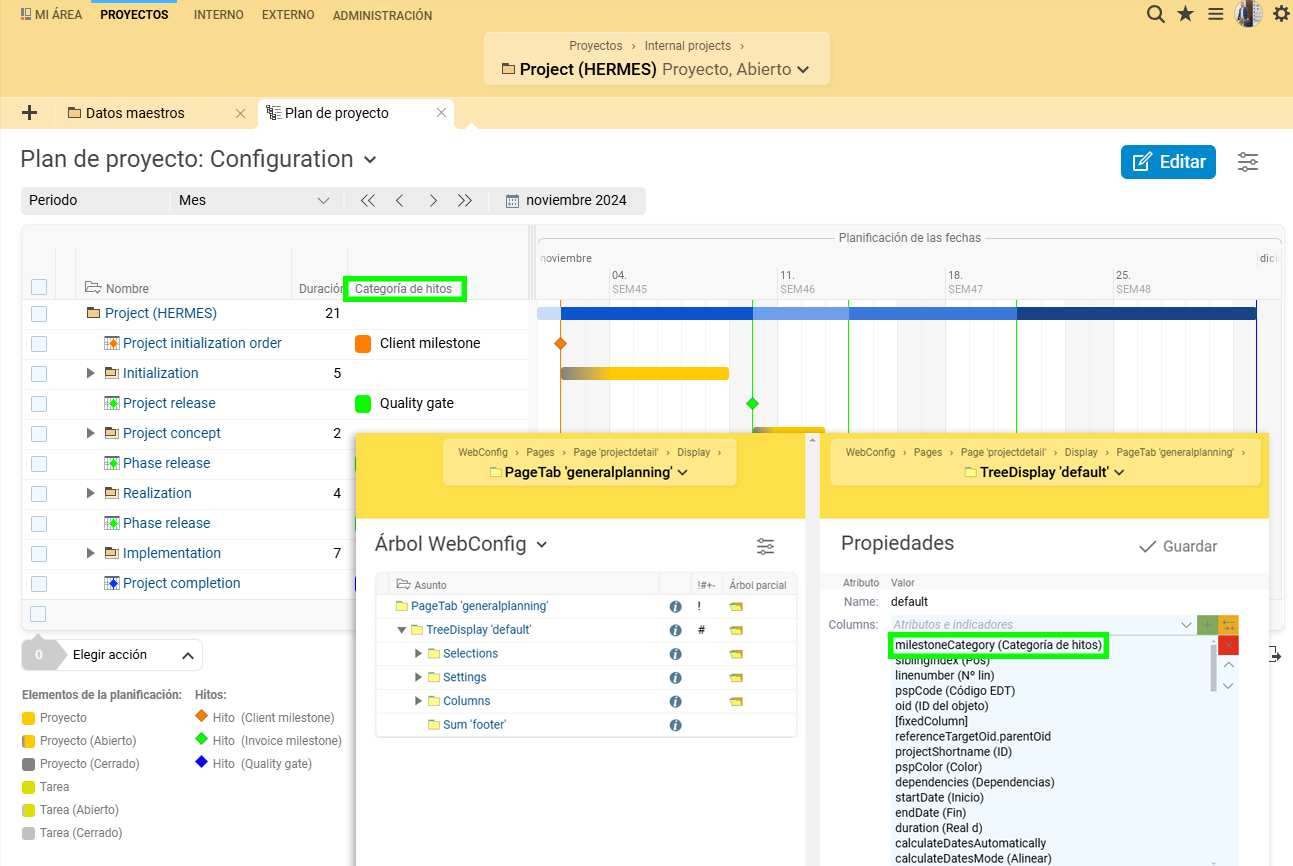Jump to first period with double-left arrows
Image resolution: width=1293 pixels, height=866 pixels.
pyautogui.click(x=367, y=200)
